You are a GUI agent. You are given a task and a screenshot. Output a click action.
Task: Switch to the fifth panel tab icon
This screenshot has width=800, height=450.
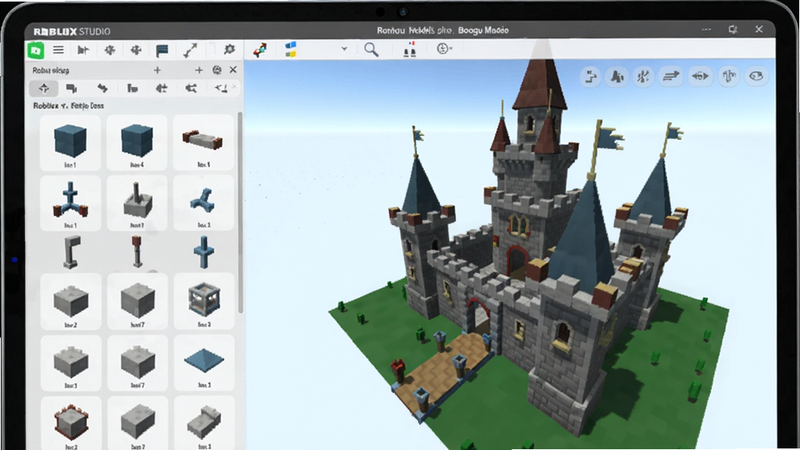pyautogui.click(x=162, y=89)
